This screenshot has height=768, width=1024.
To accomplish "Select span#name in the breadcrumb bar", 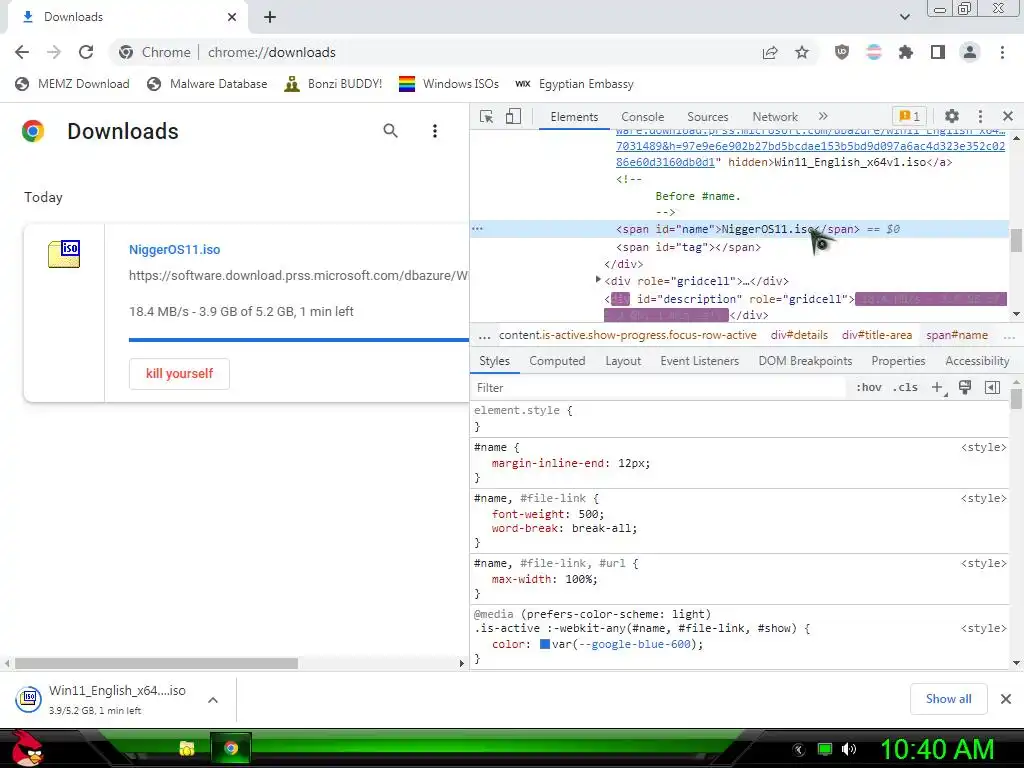I will (x=957, y=335).
